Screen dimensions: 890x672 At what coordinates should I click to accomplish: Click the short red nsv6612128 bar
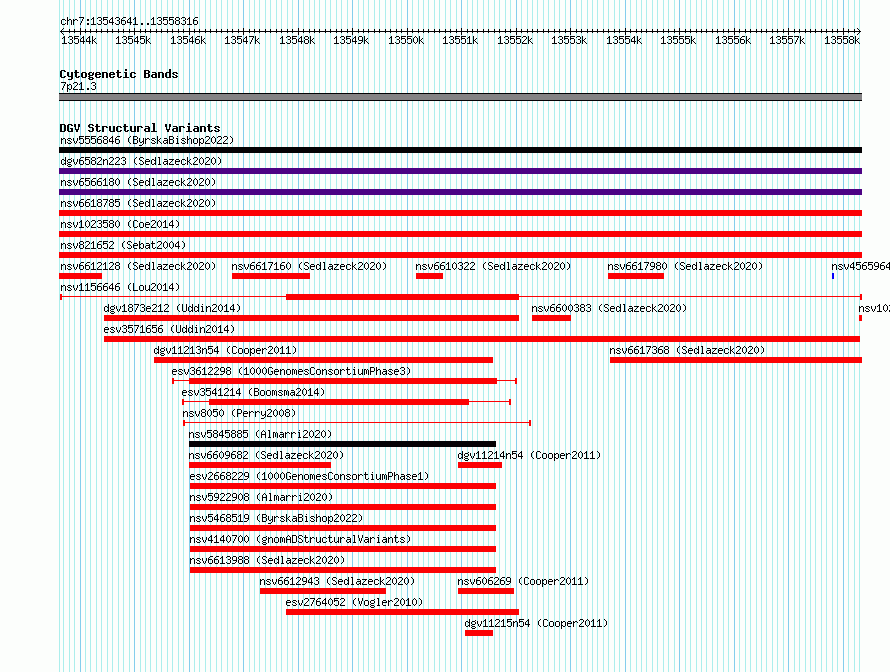(x=81, y=276)
